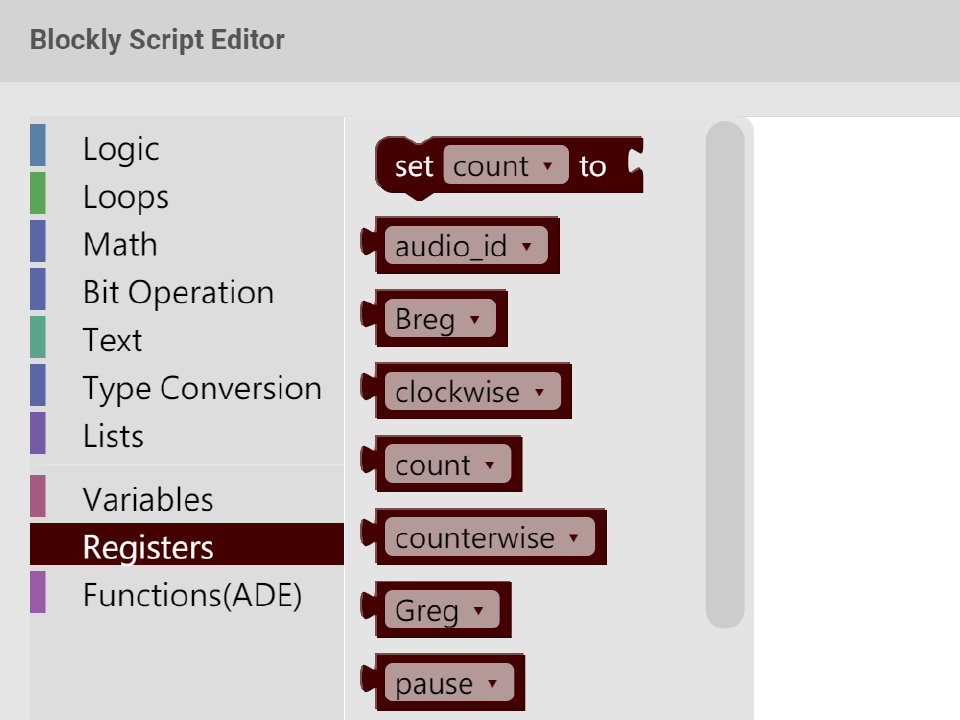
Task: Open the Lists category
Action: point(113,437)
